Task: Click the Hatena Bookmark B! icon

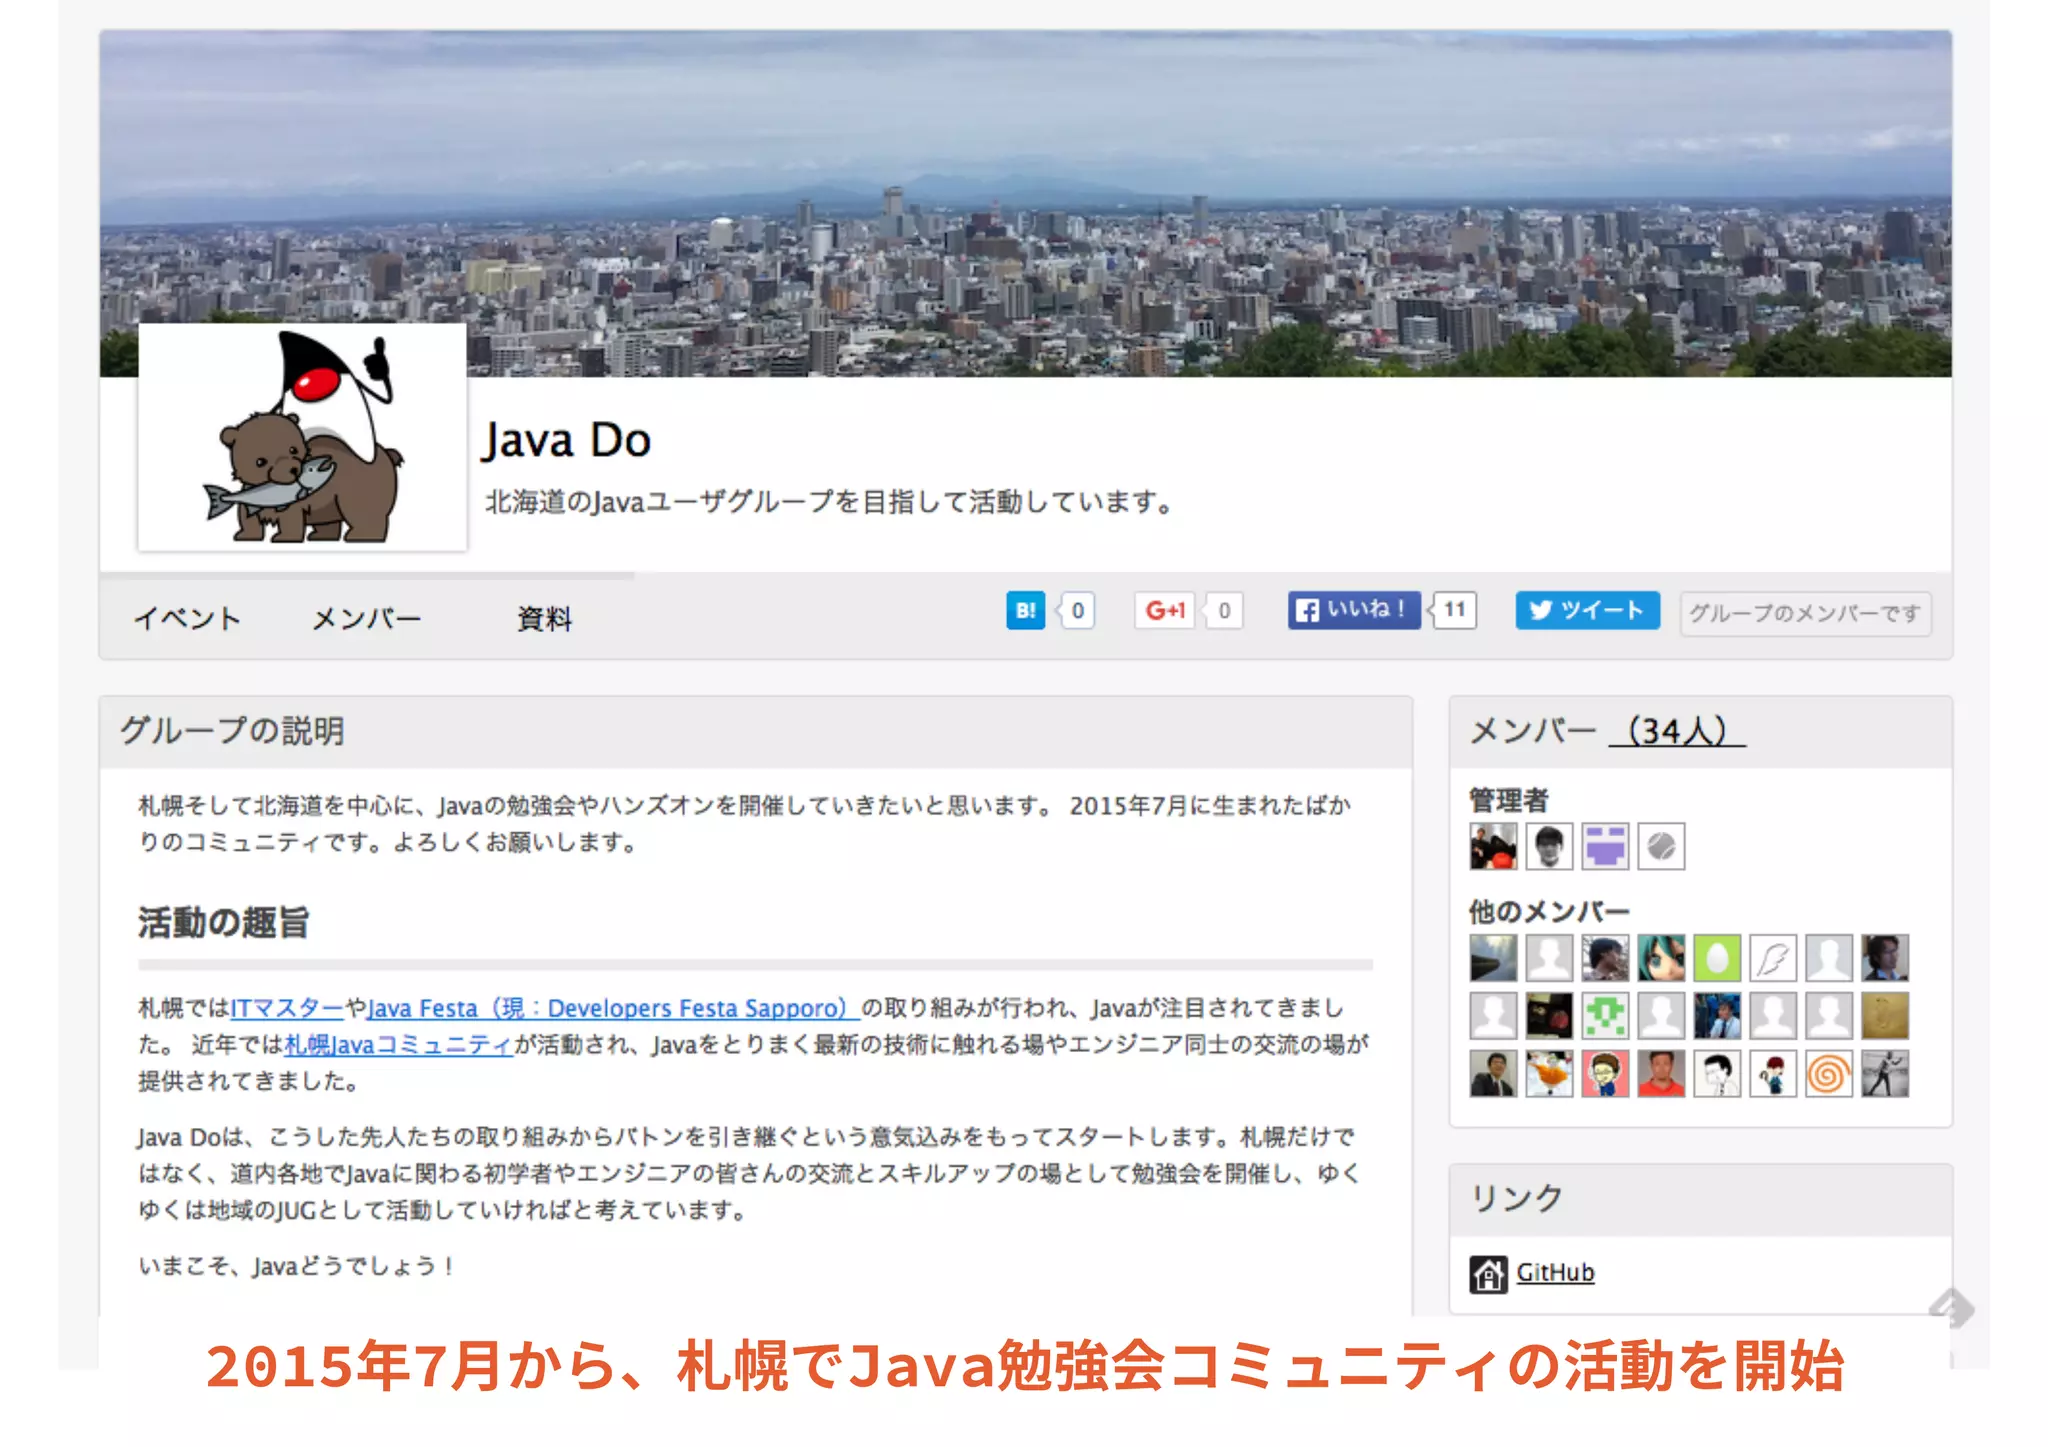Action: [1025, 610]
